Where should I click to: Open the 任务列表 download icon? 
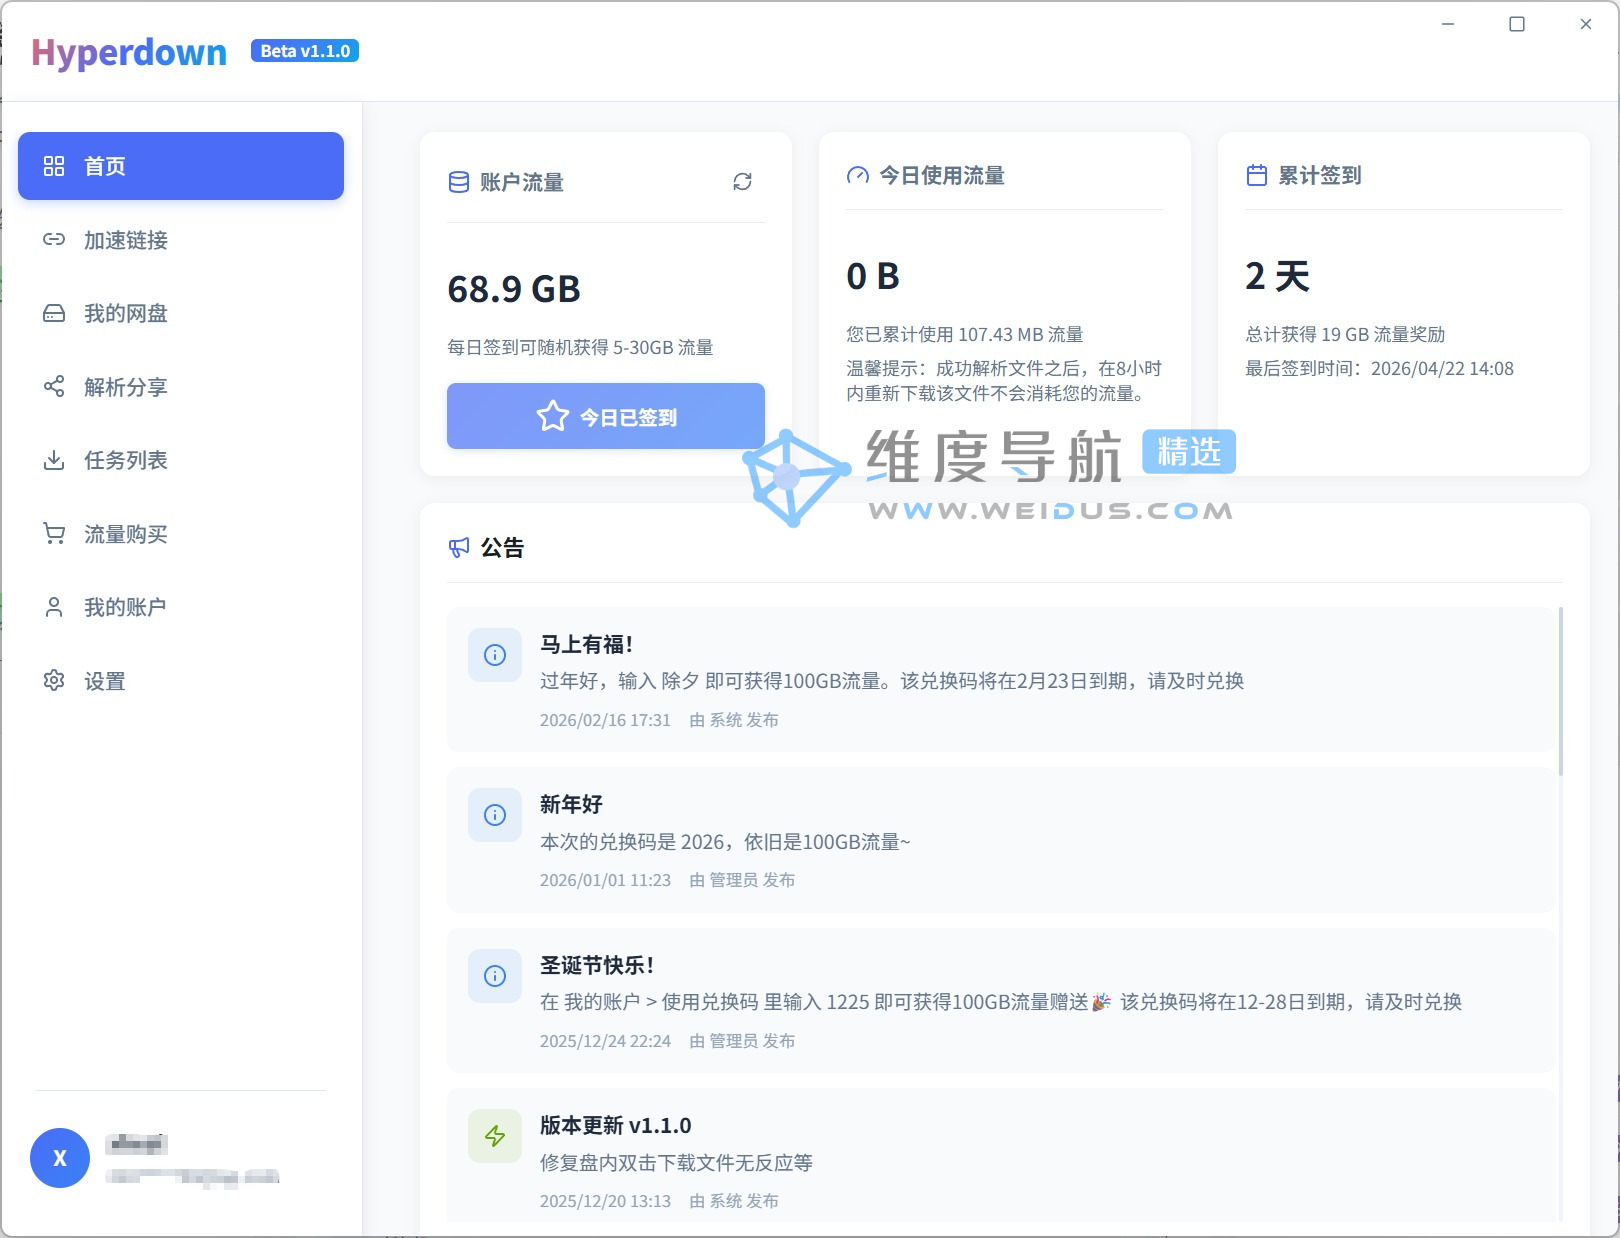(55, 460)
